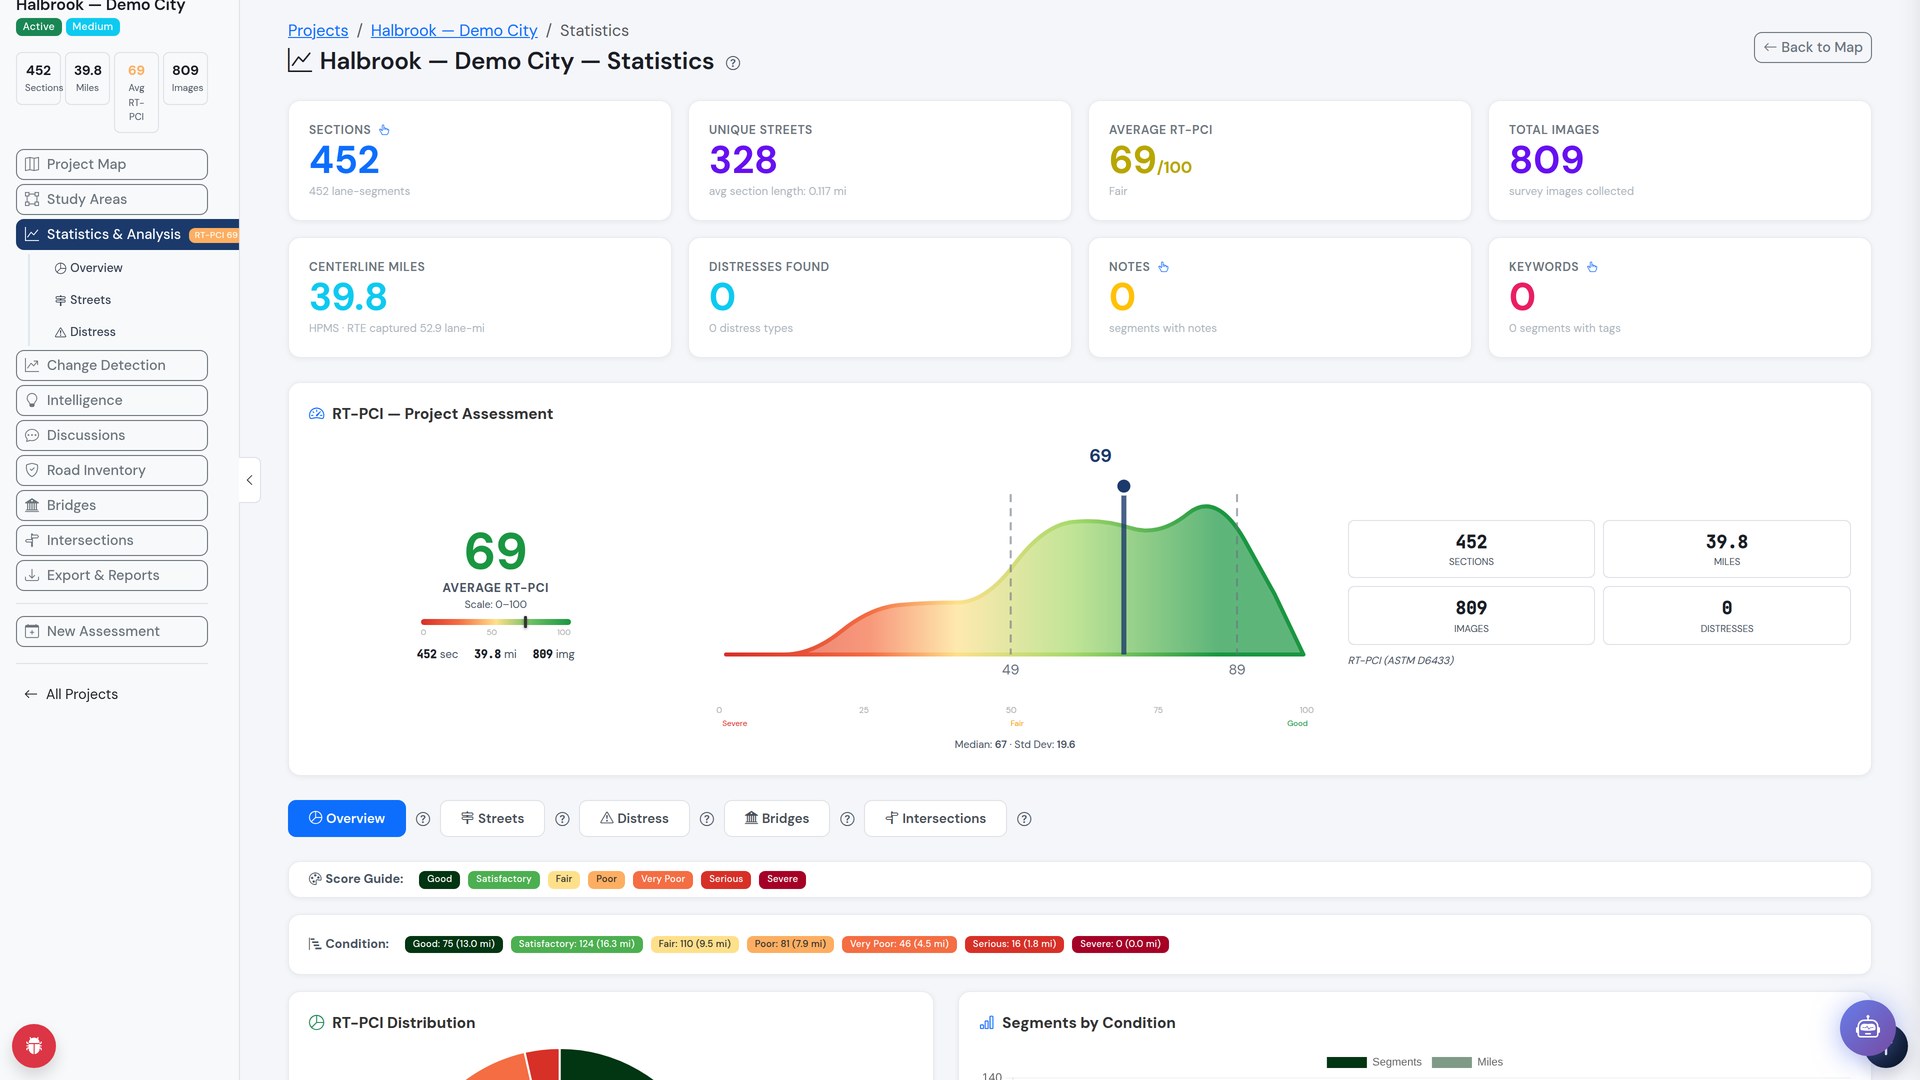Open Intersections in the sidebar
The width and height of the screenshot is (1920, 1080).
click(112, 540)
